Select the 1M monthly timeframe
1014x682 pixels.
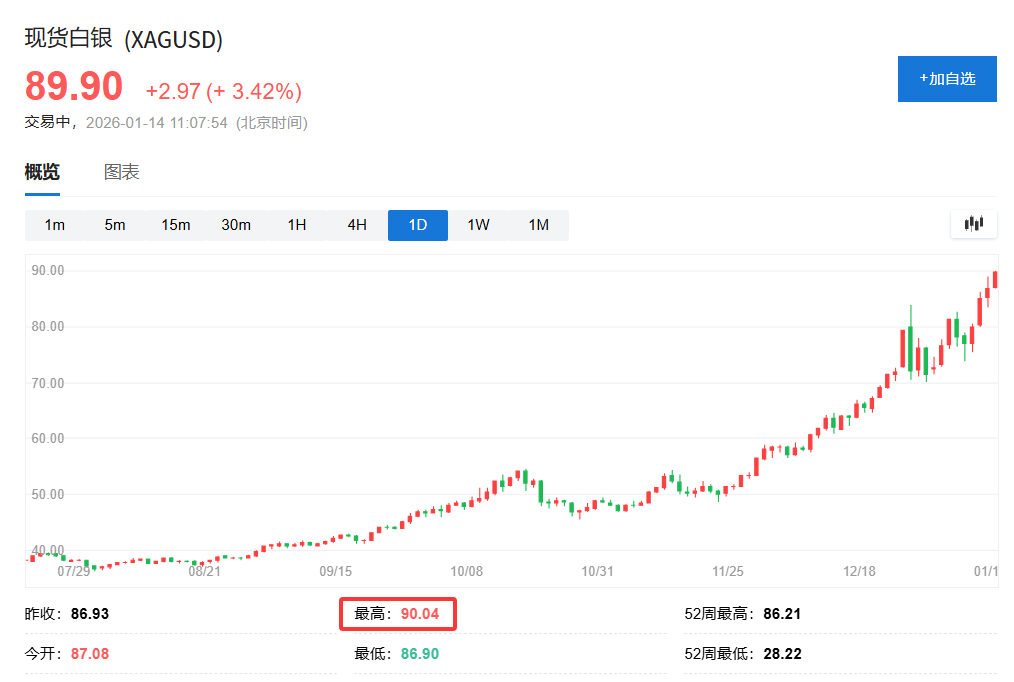coord(538,224)
